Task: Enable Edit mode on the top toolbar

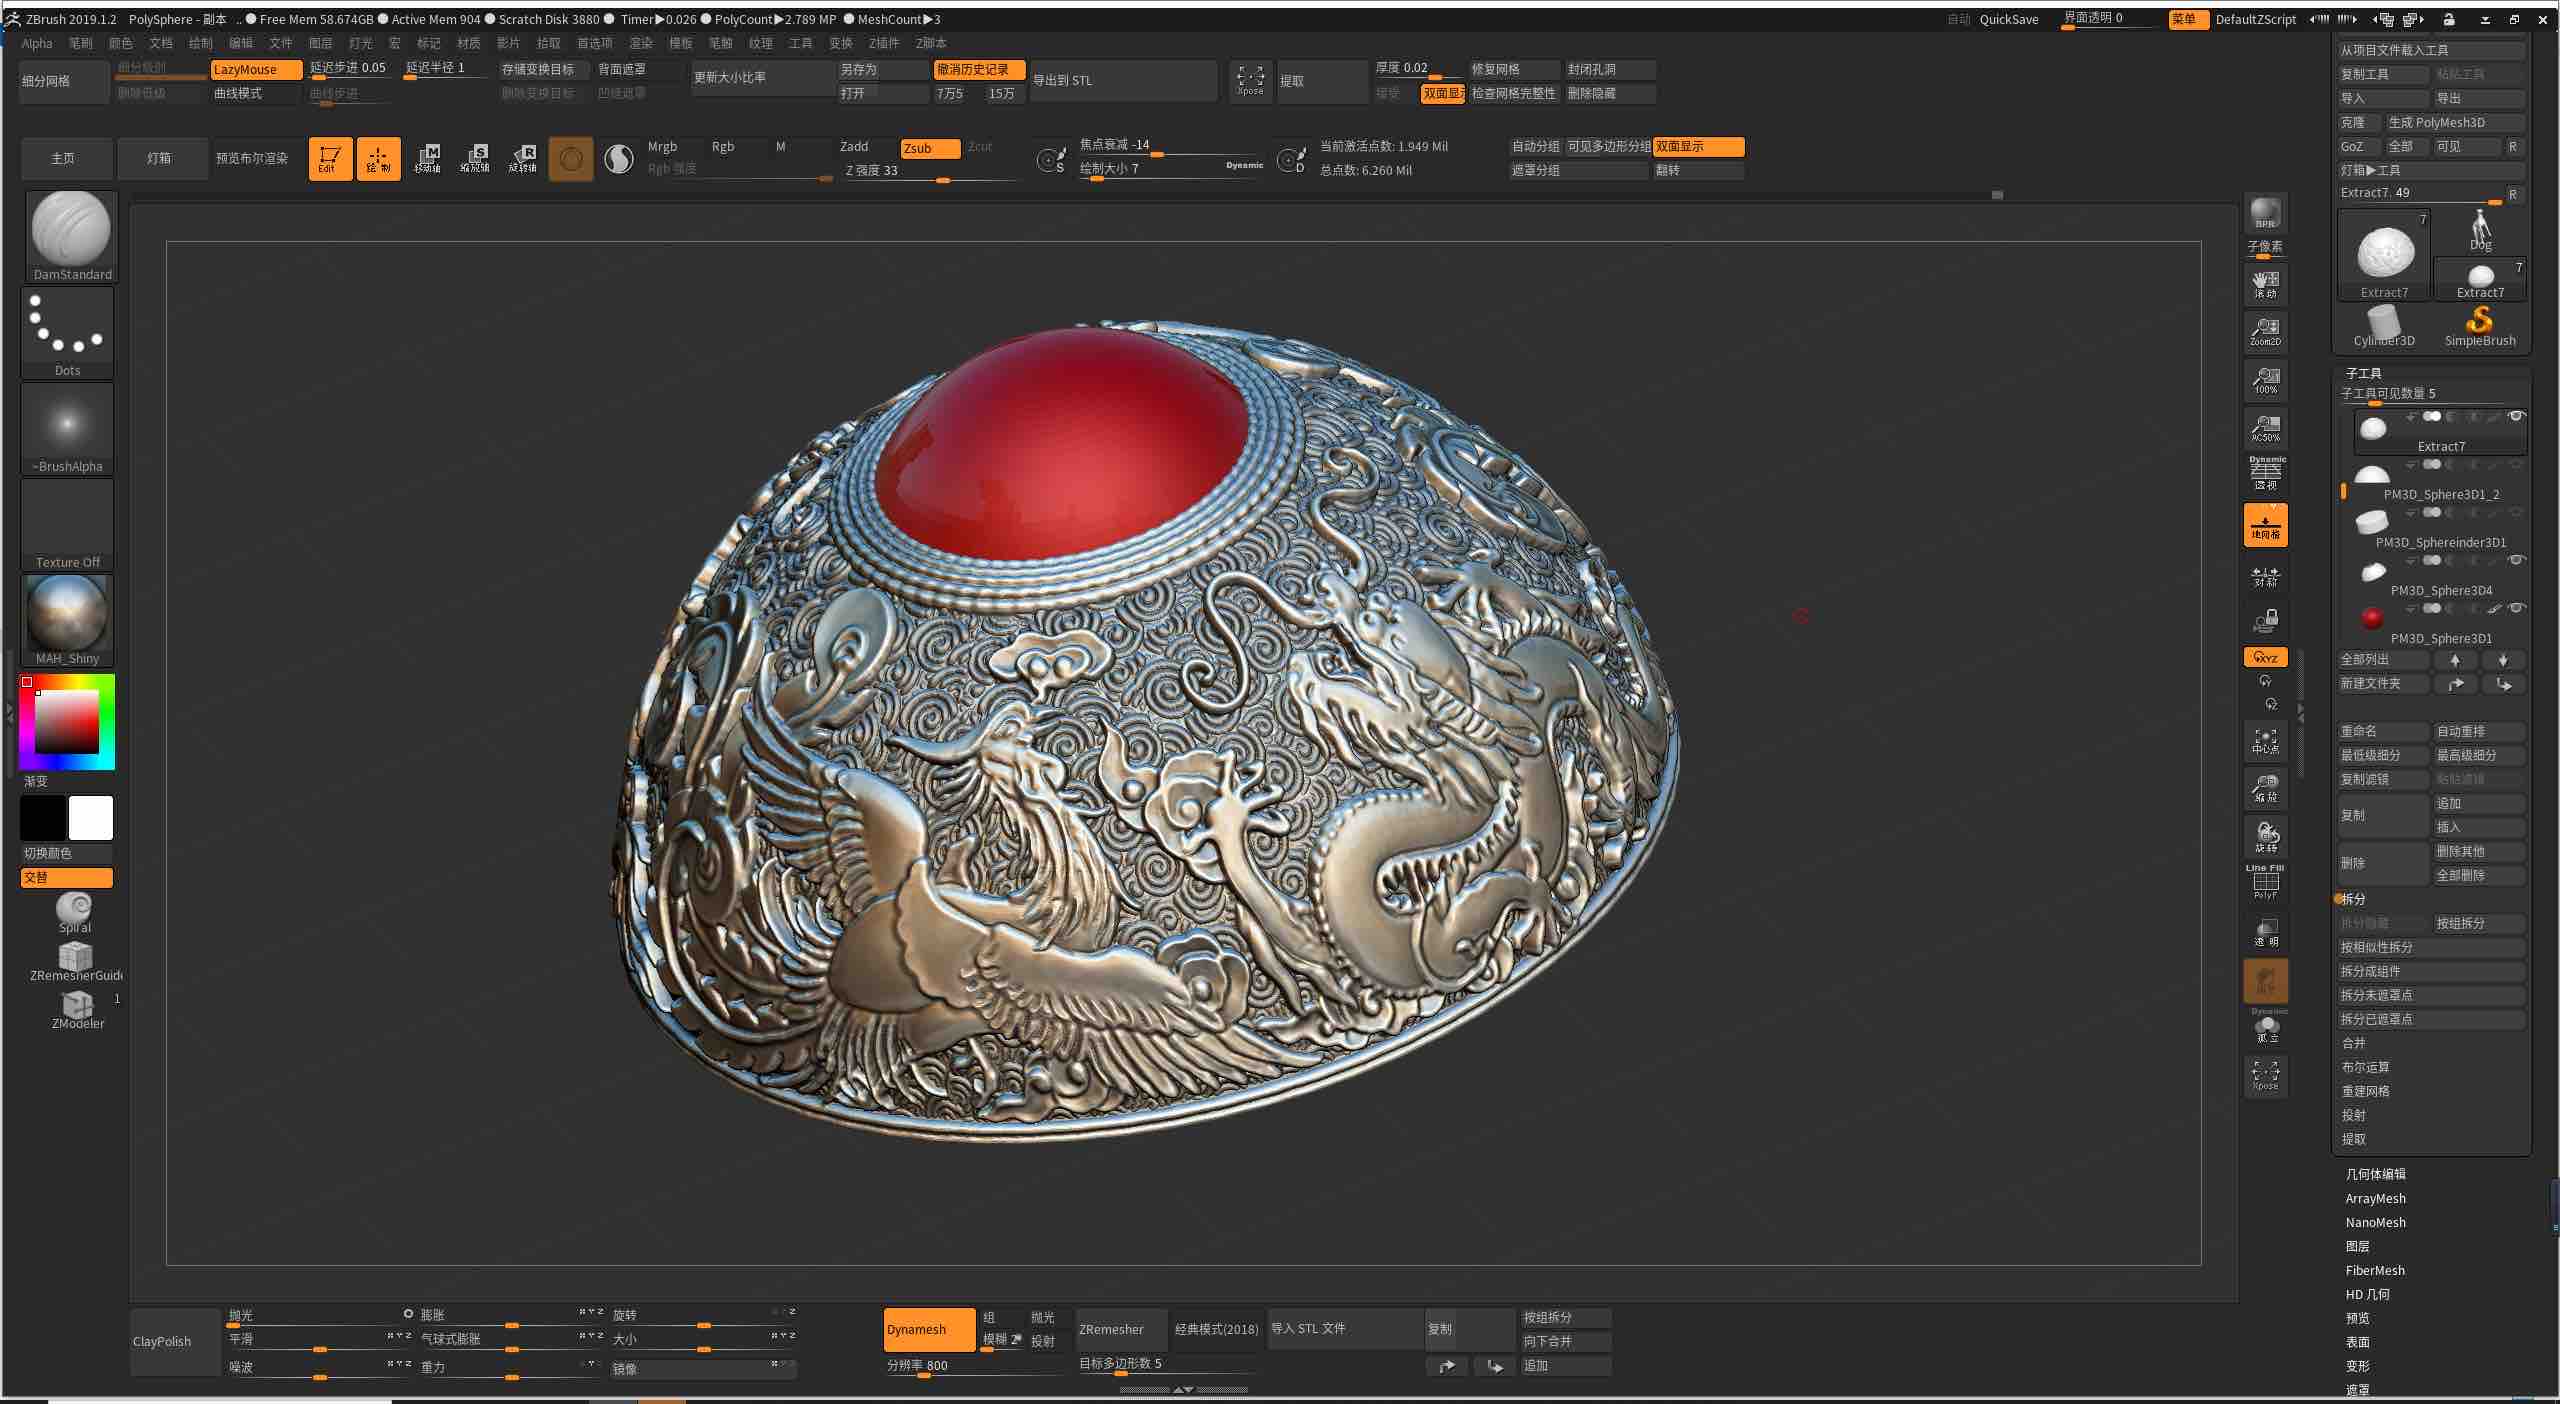Action: [x=330, y=158]
